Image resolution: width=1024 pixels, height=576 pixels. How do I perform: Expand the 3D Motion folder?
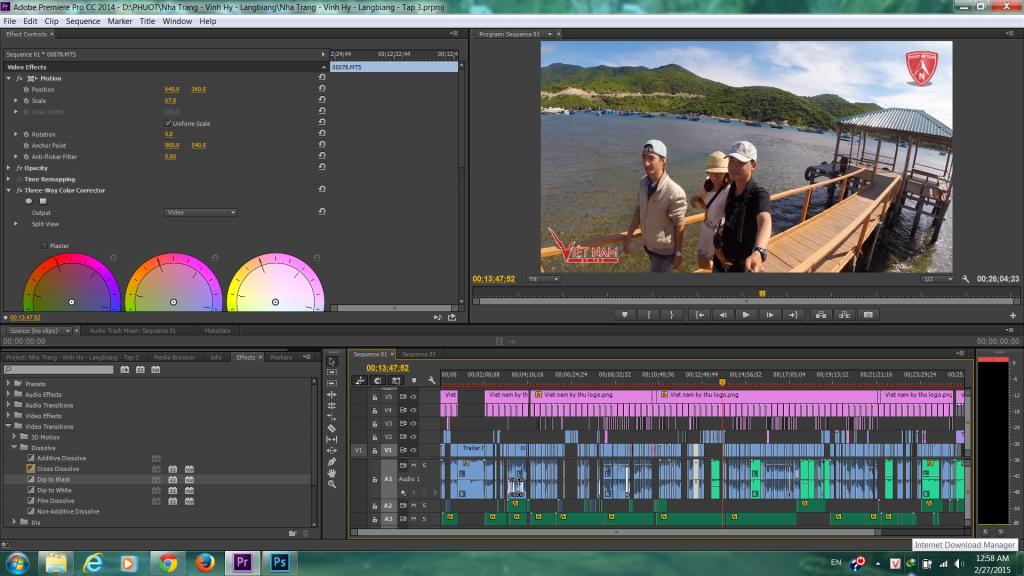[x=14, y=436]
